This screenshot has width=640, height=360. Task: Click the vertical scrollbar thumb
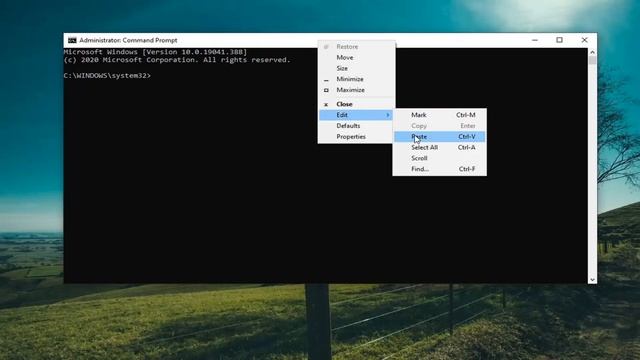592,60
